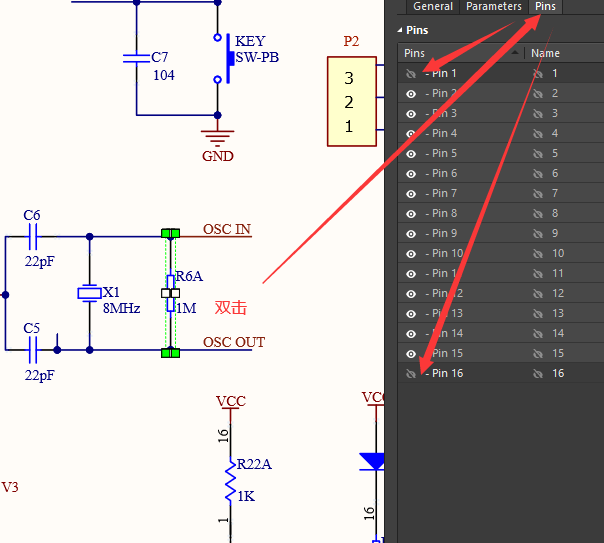Screen dimensions: 604x543
Task: Toggle name visibility icon for pin 15
Action: click(x=538, y=354)
